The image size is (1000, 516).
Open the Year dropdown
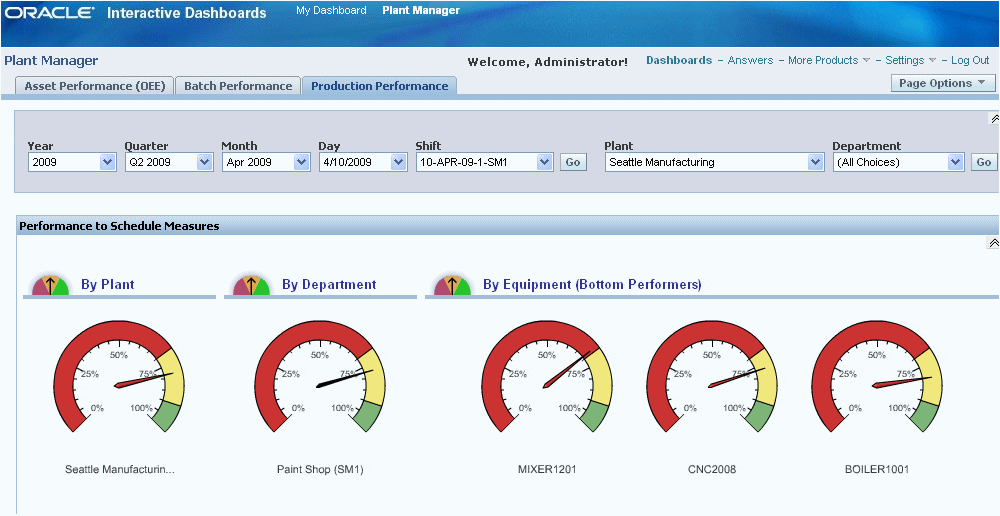click(x=107, y=163)
